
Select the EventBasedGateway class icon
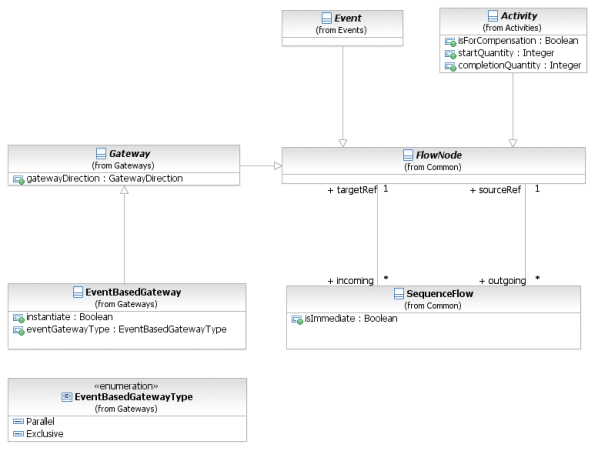point(78,292)
